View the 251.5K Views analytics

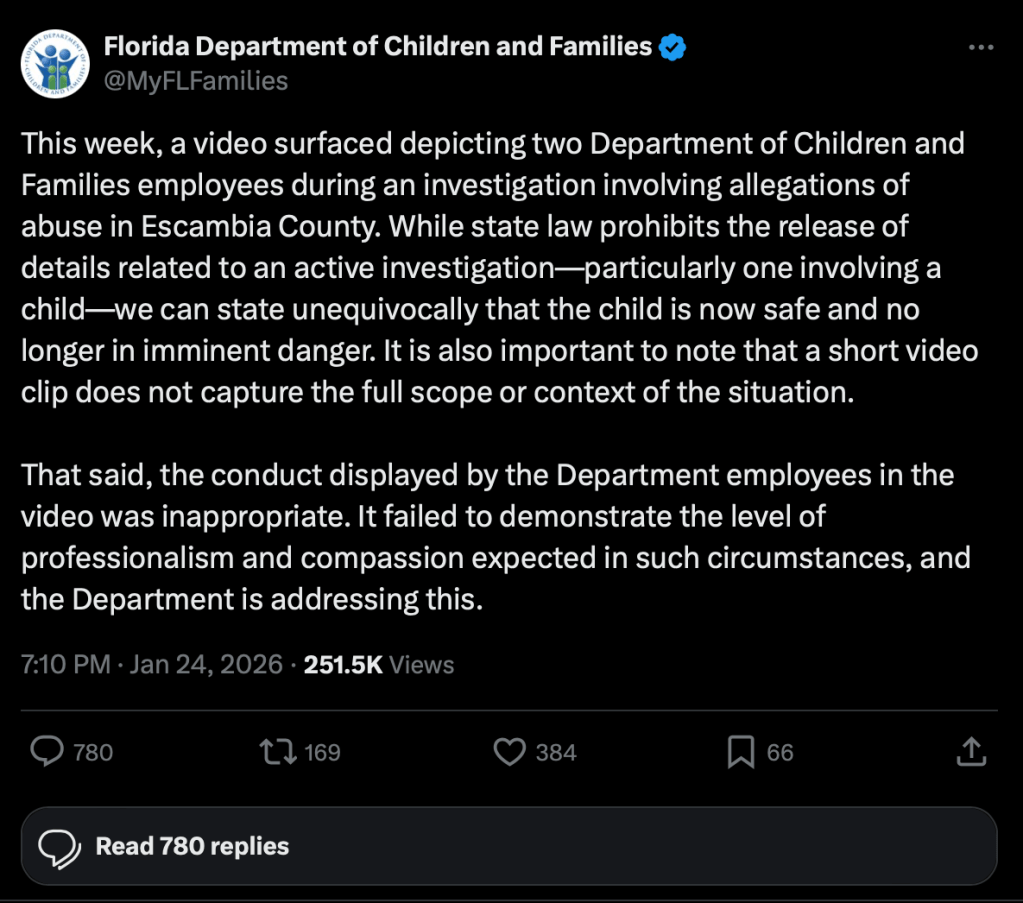point(378,665)
